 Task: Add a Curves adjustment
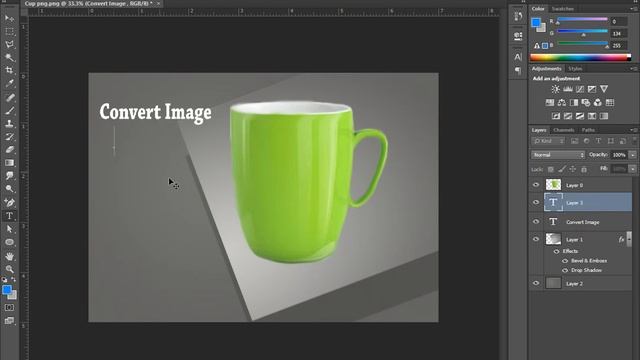click(580, 89)
